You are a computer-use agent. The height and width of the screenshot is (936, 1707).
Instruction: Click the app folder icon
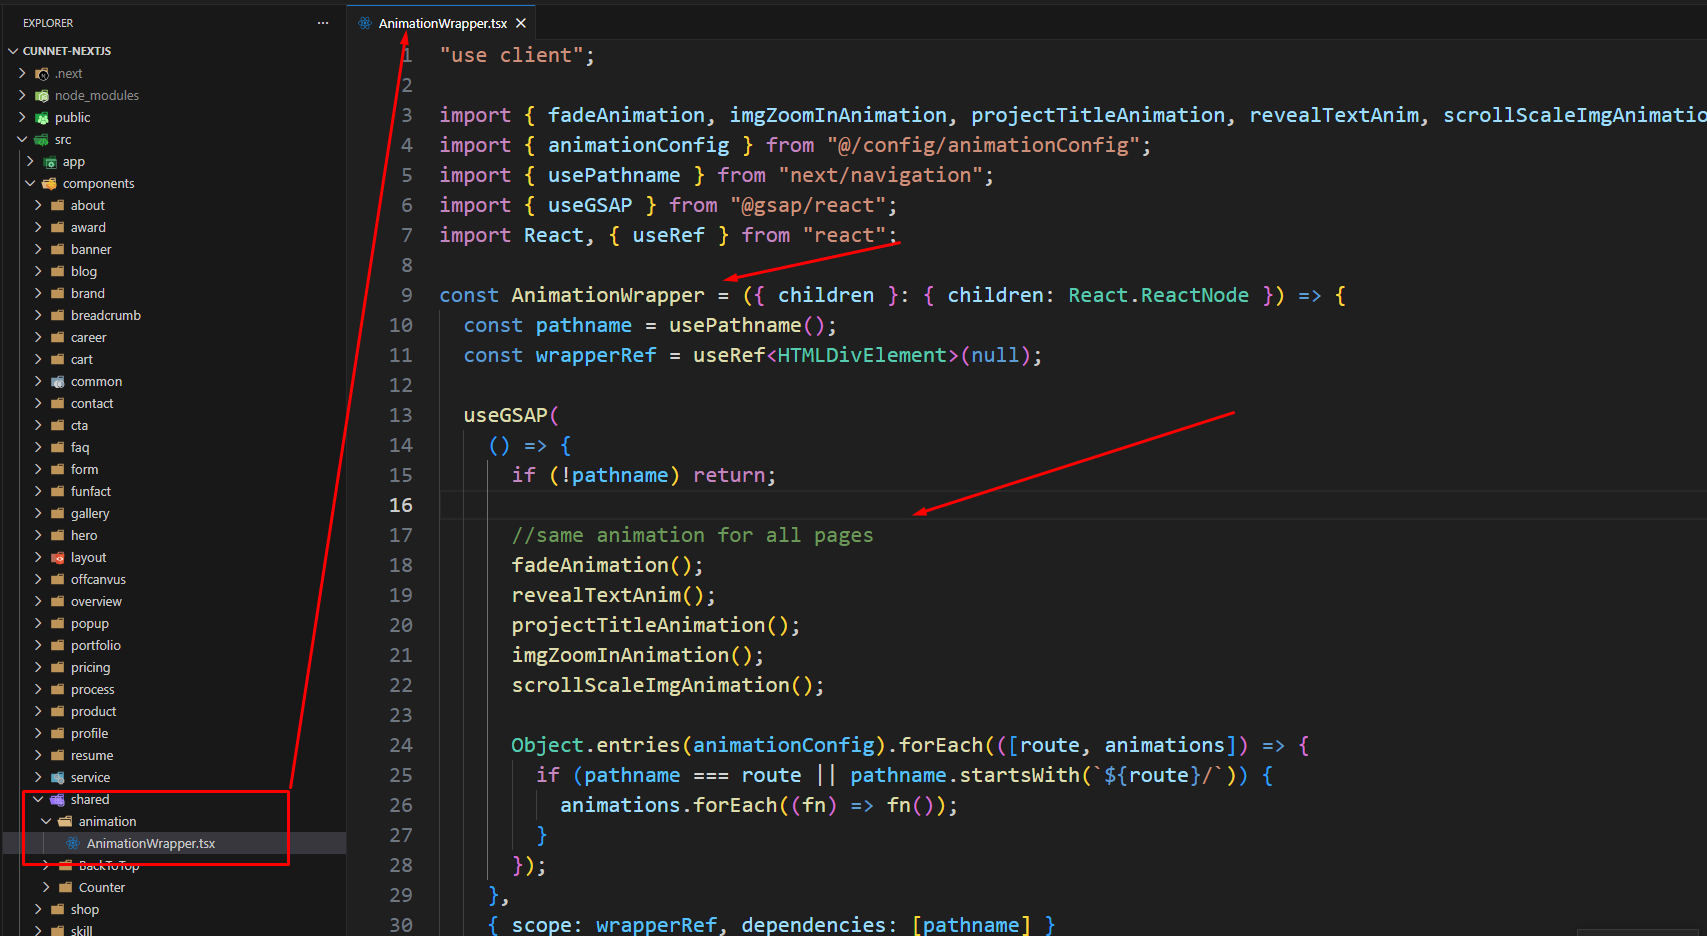tap(50, 162)
